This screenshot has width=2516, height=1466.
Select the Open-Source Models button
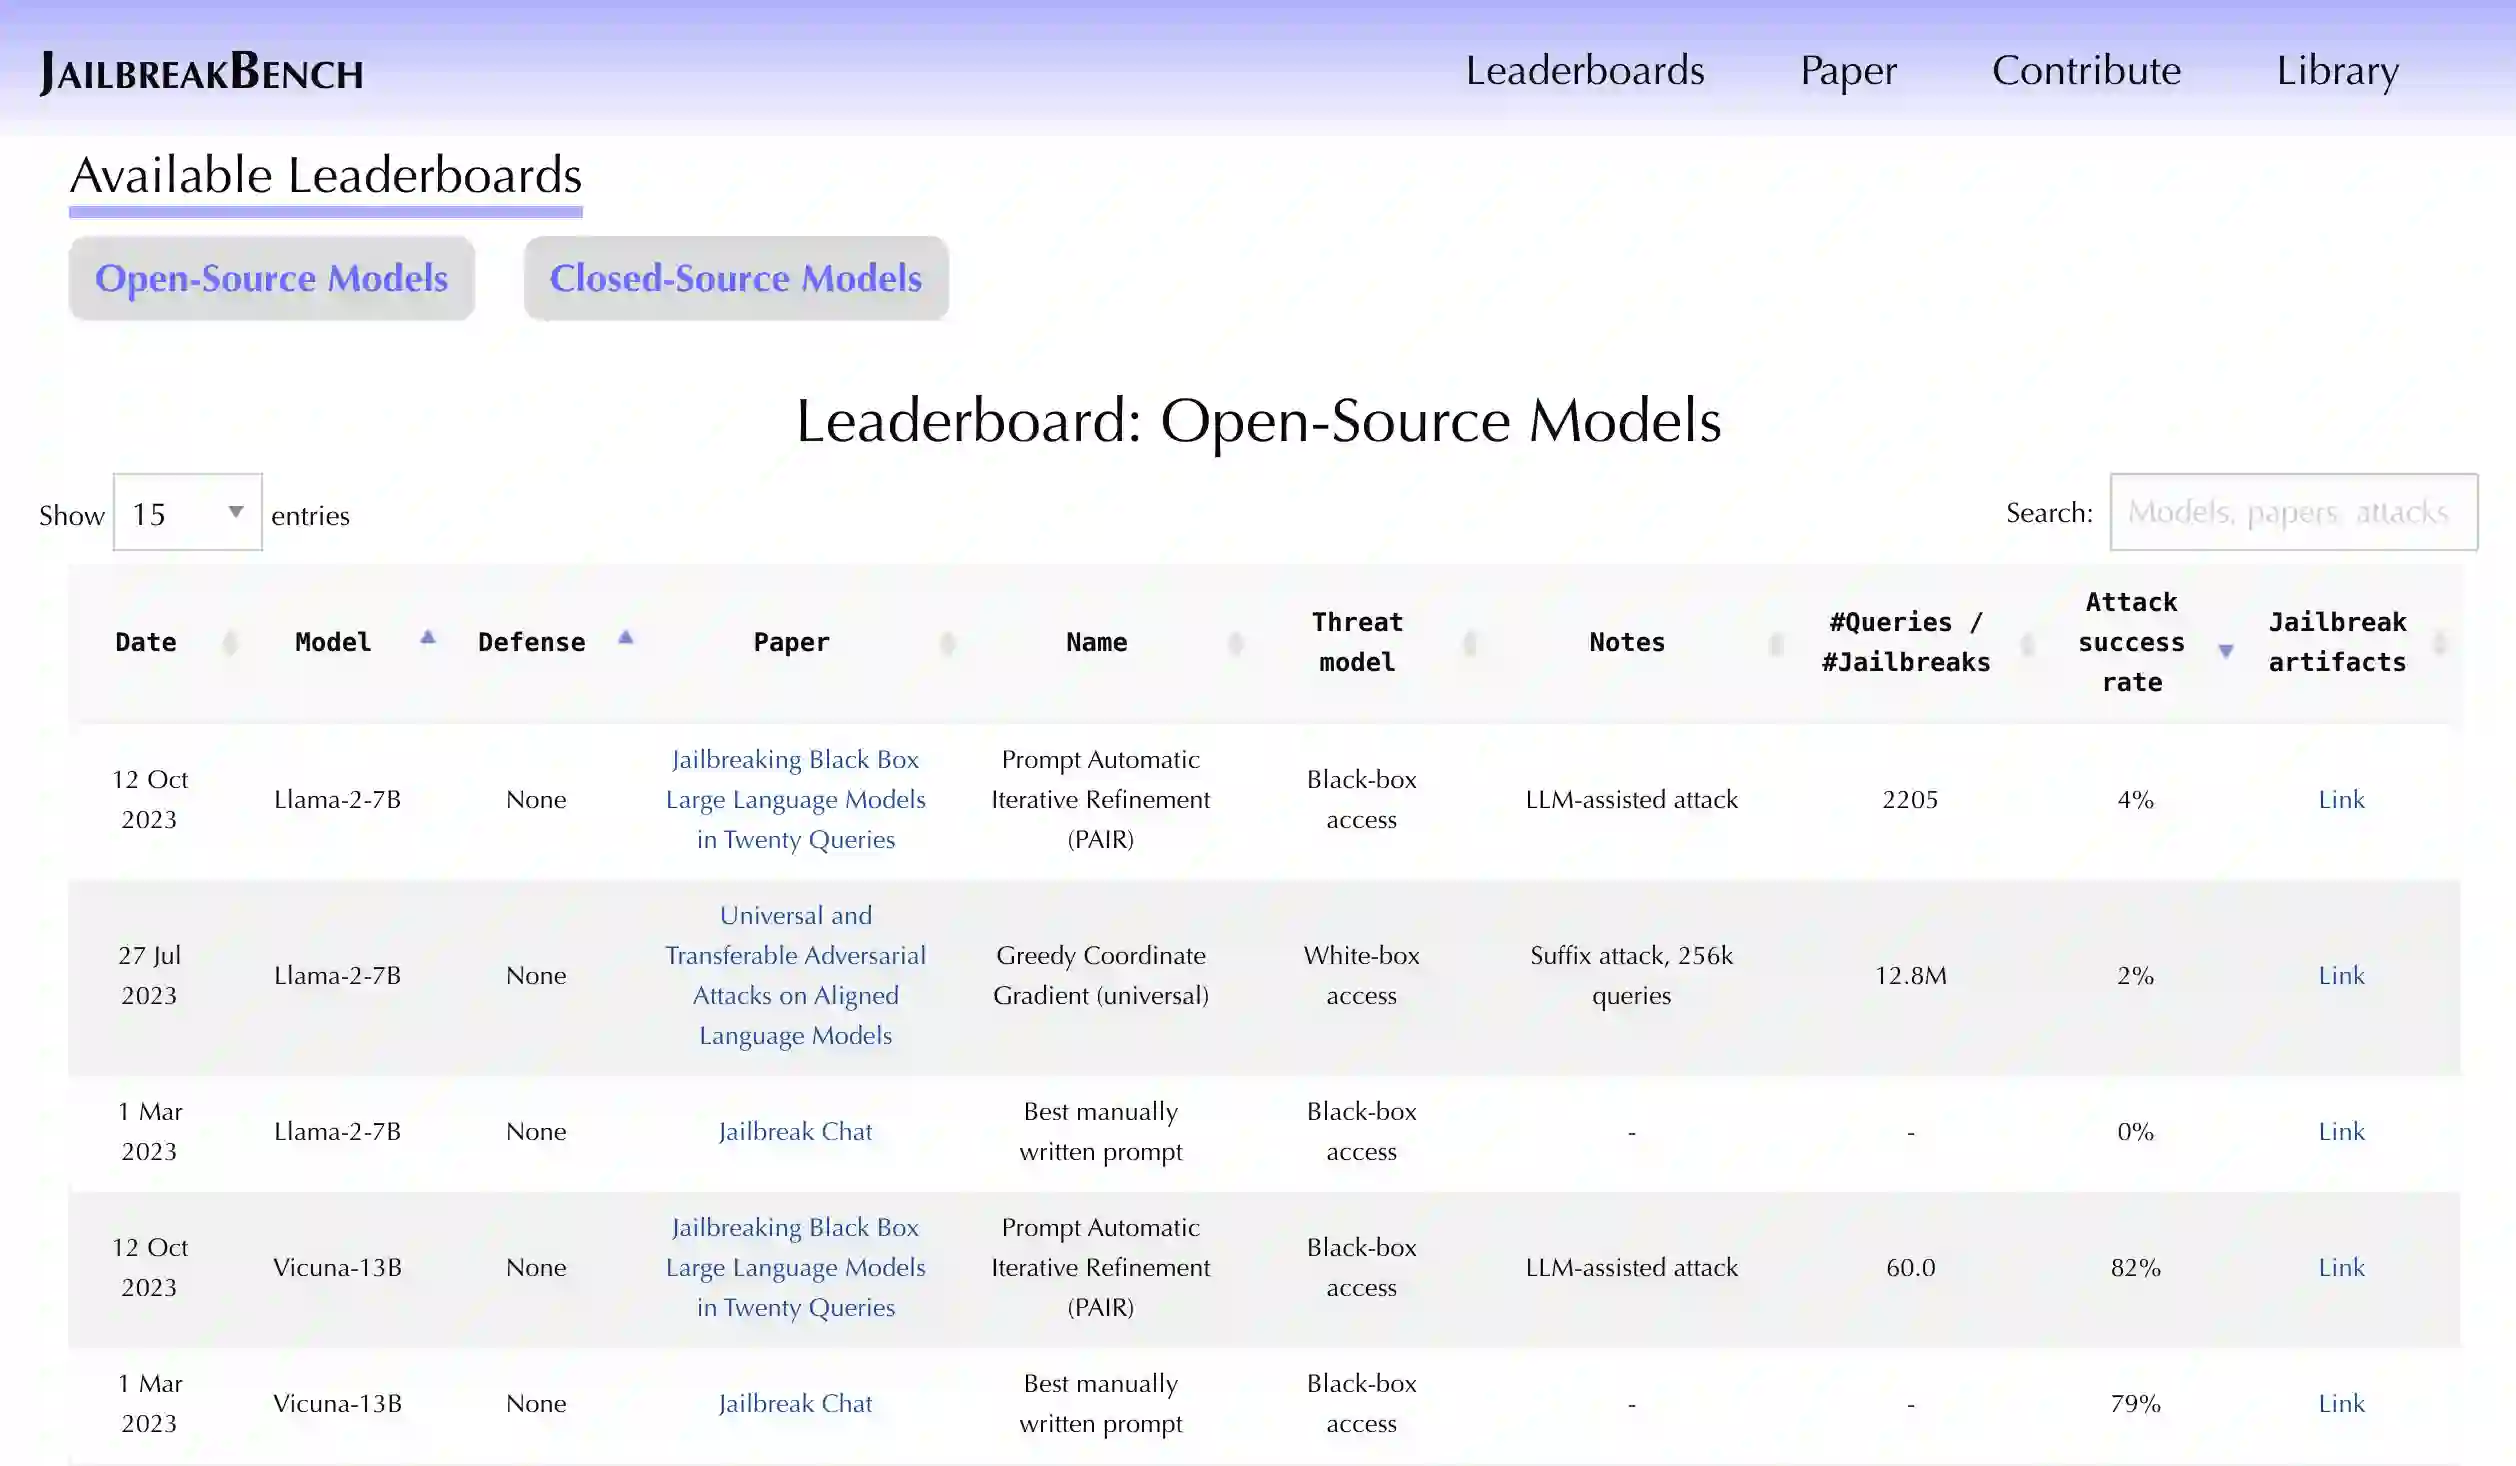click(272, 278)
